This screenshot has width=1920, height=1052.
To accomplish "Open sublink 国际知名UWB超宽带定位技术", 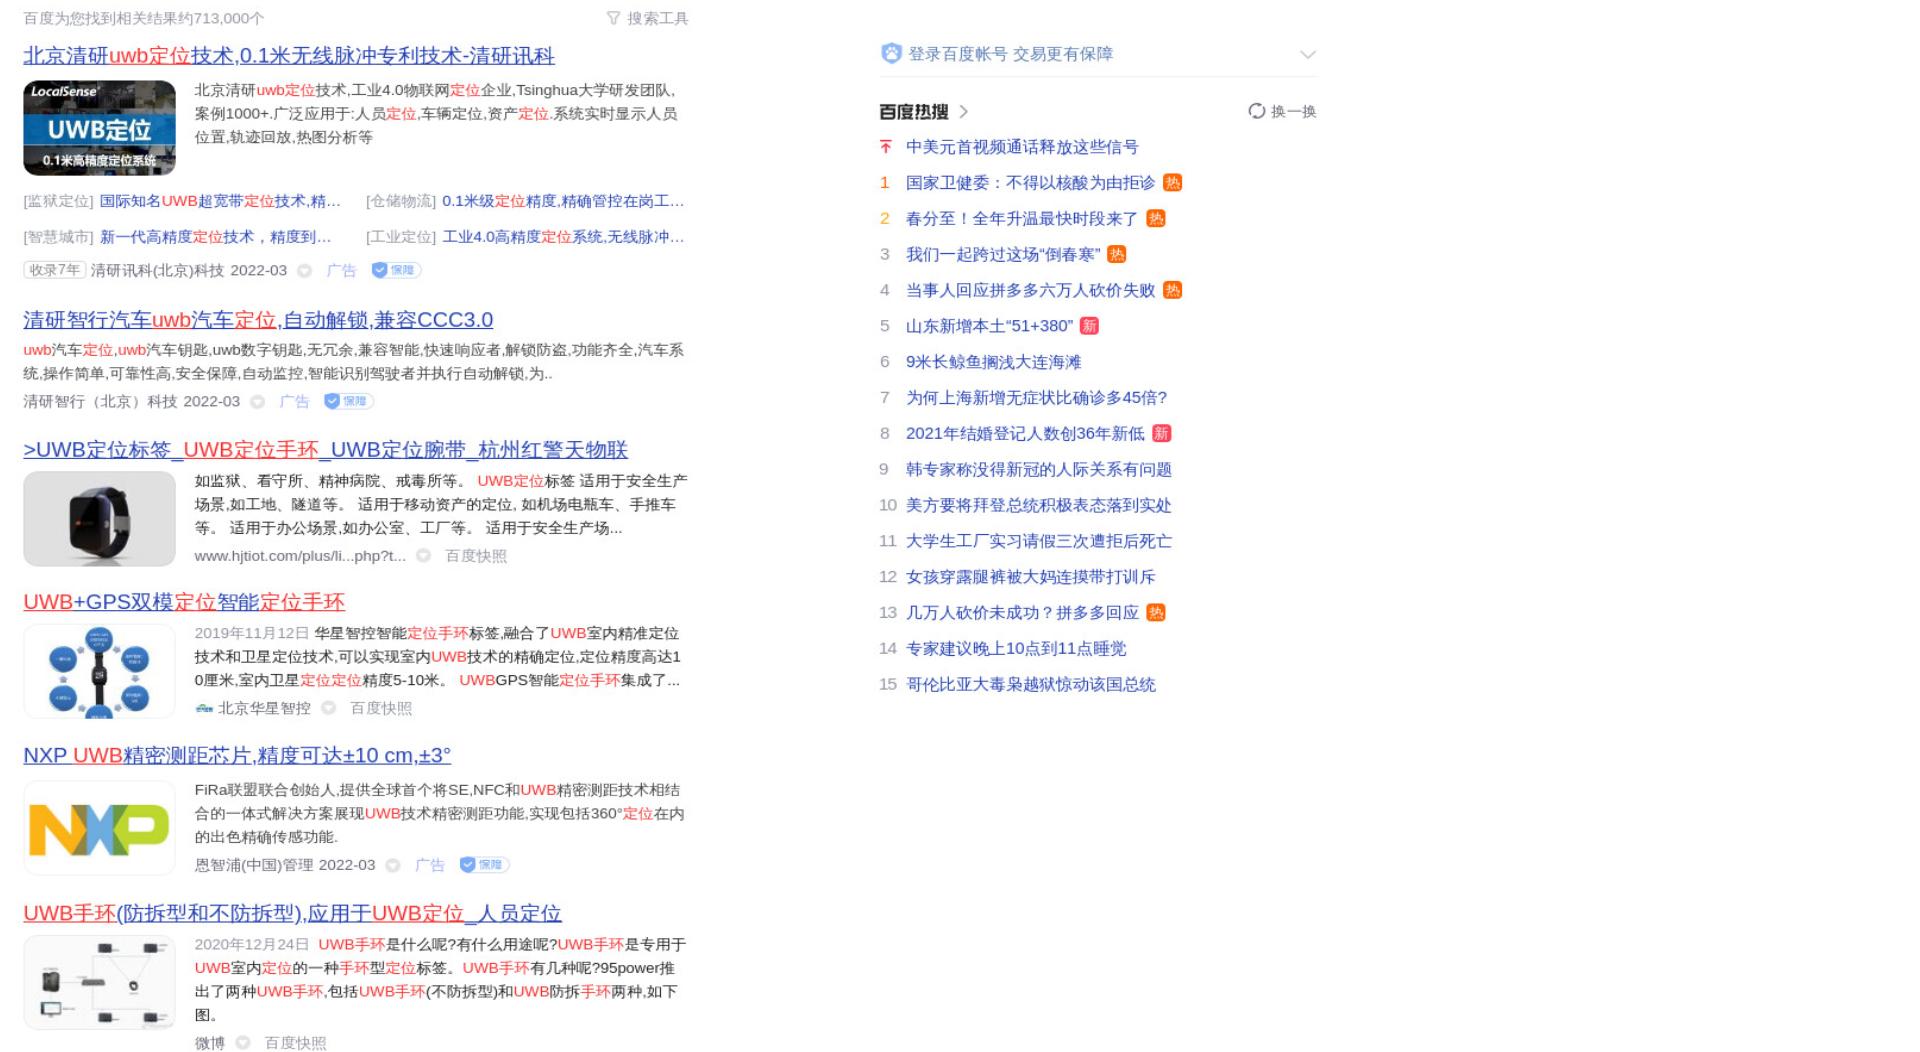I will pyautogui.click(x=220, y=202).
